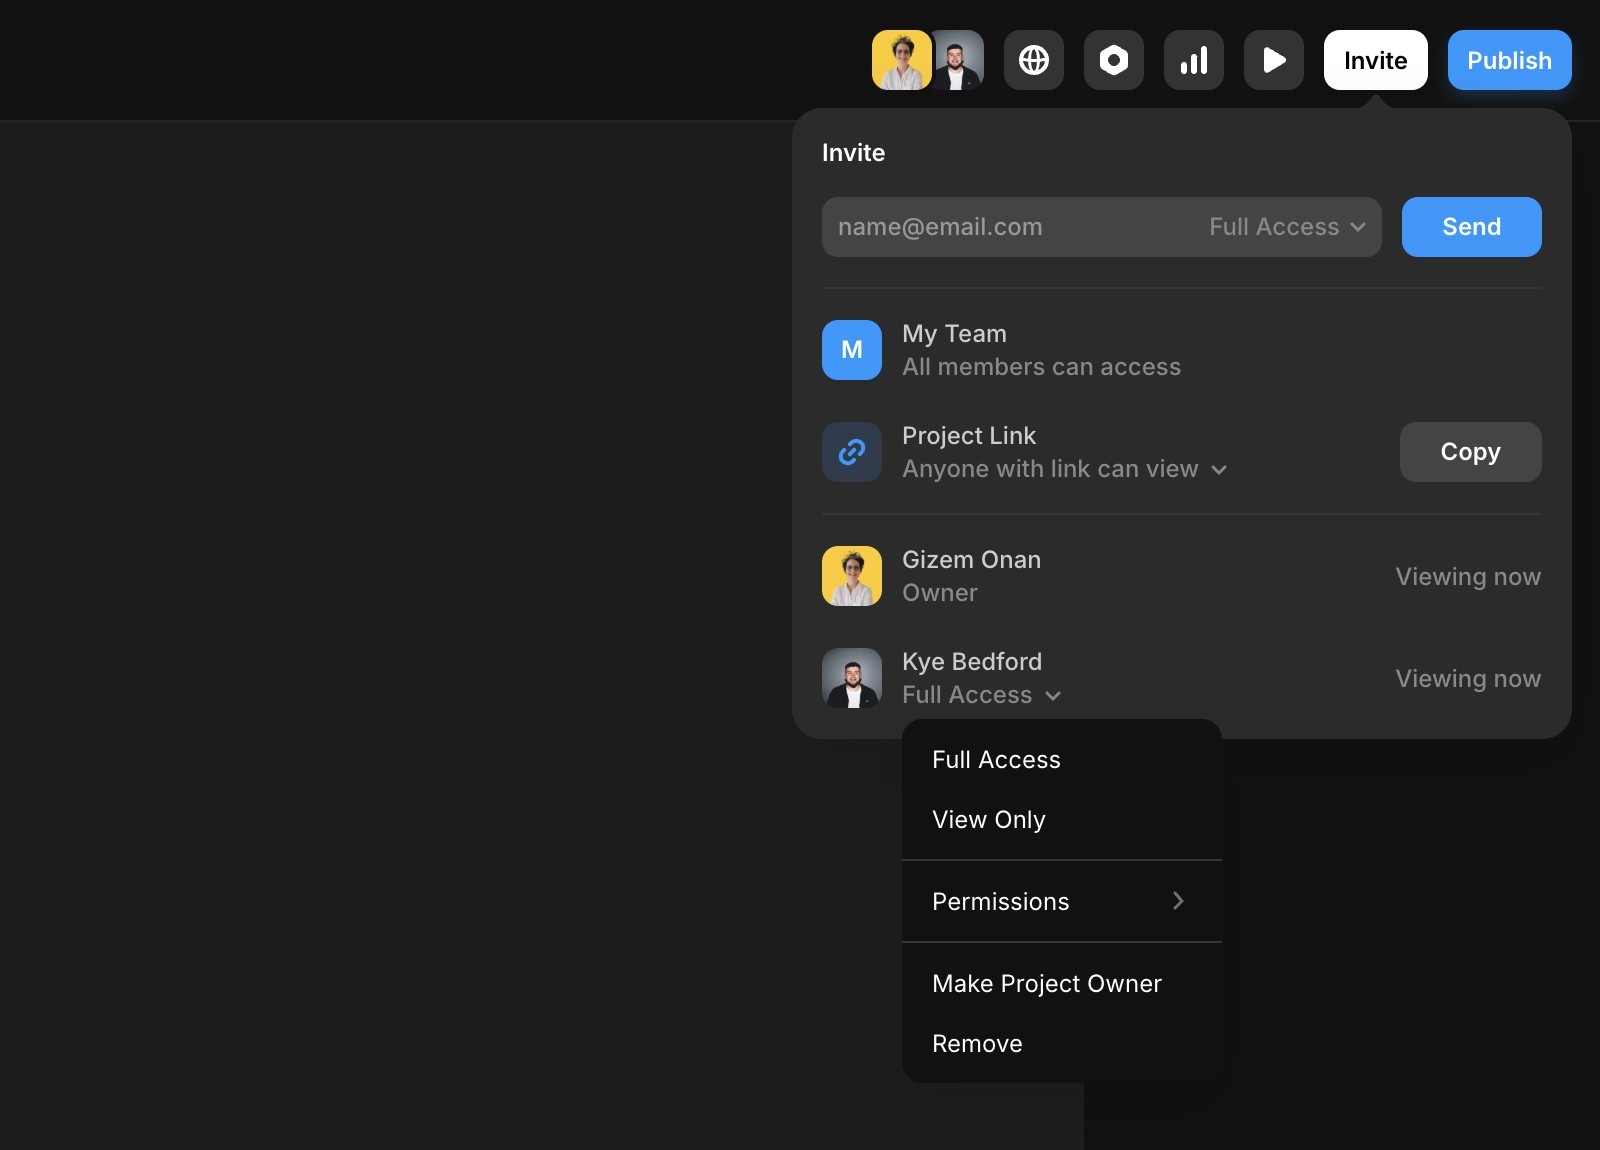1600x1150 pixels.
Task: Click Gizem Onan's avatar in the top toolbar
Action: pos(901,60)
